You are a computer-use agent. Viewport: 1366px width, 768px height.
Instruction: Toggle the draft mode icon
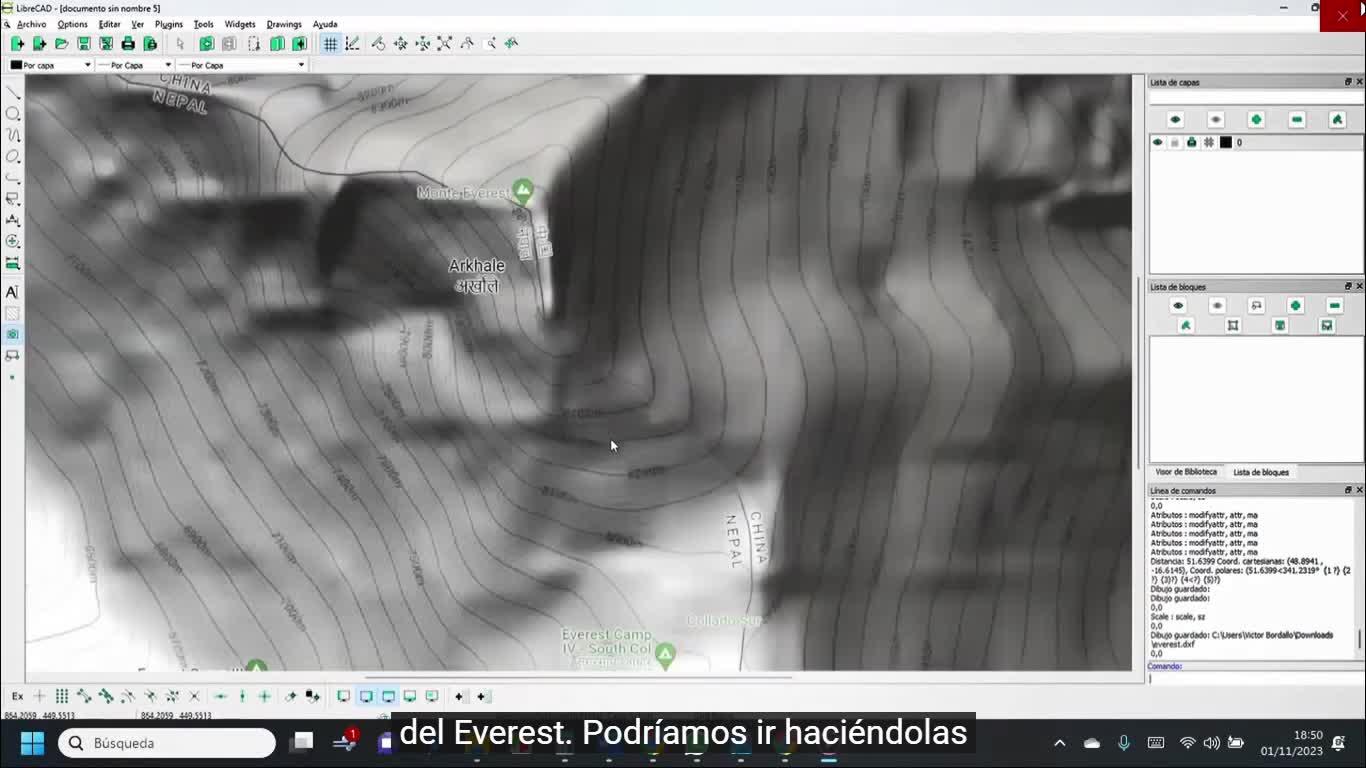coord(352,44)
